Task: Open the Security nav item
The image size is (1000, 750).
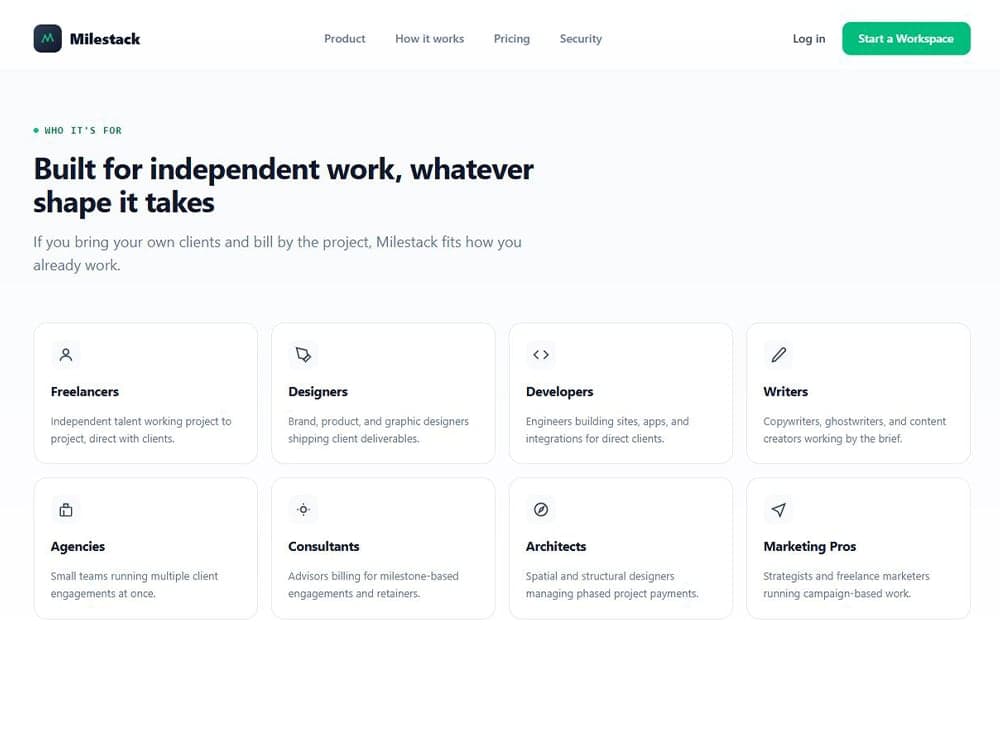Action: pyautogui.click(x=580, y=38)
